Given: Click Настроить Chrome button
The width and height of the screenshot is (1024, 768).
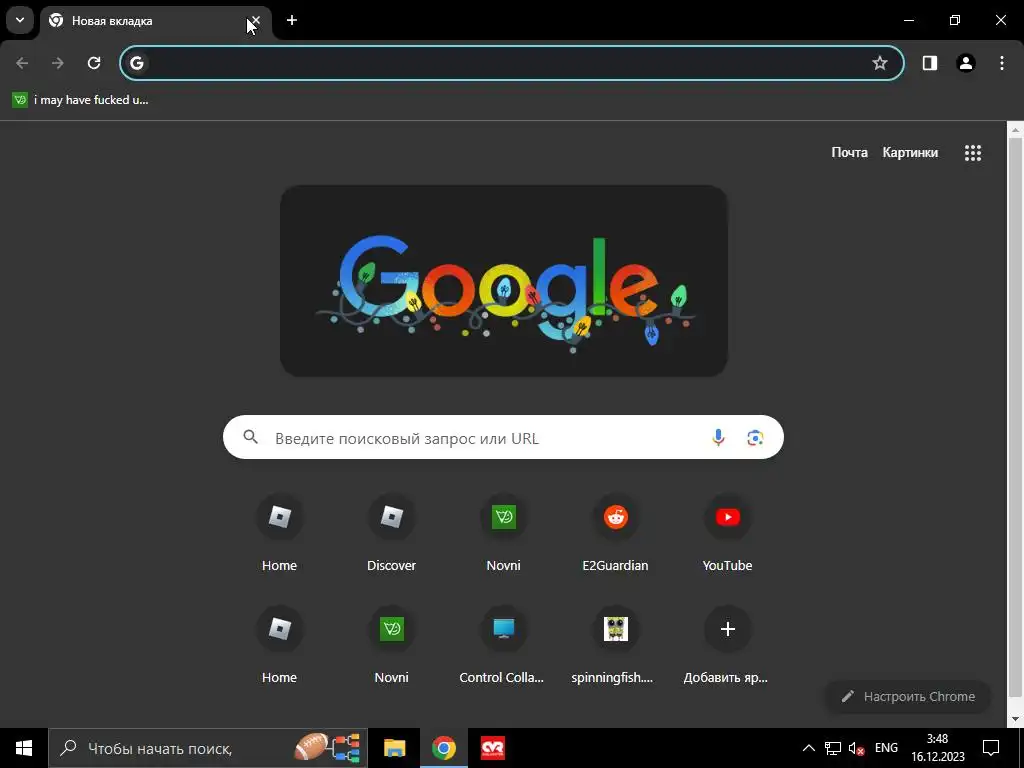Looking at the screenshot, I should 908,696.
